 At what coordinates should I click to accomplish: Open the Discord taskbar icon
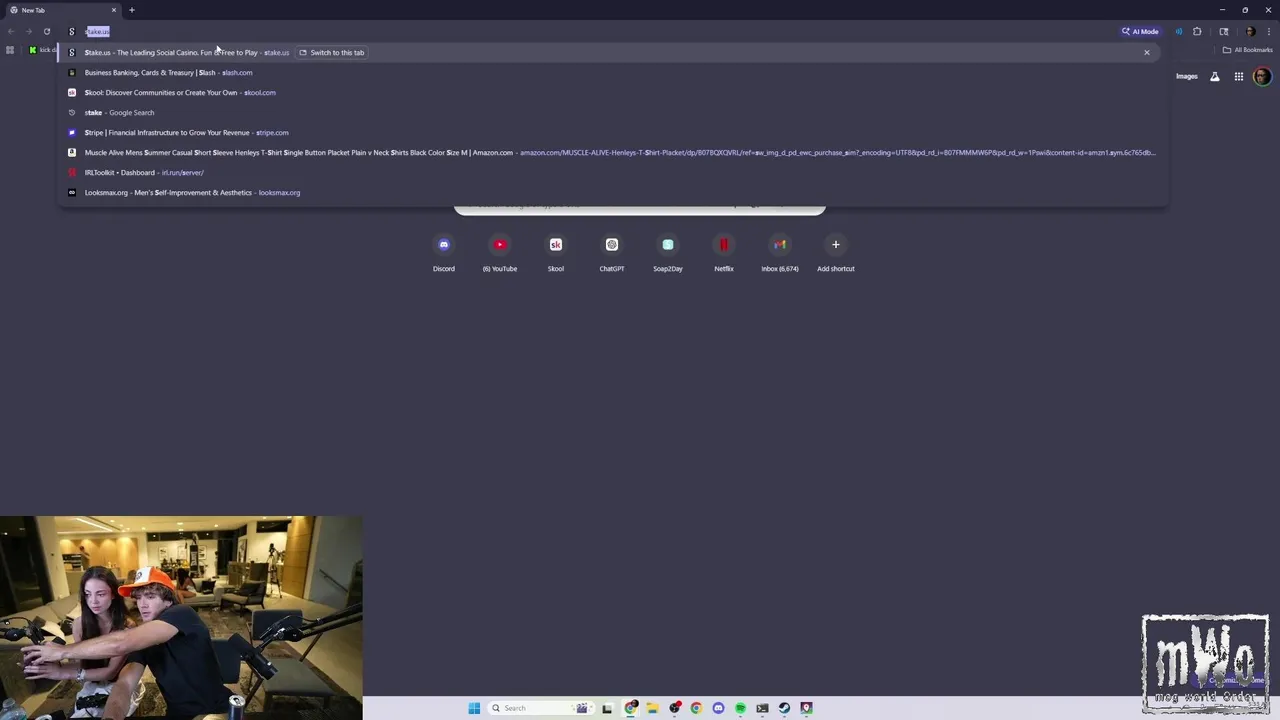[718, 708]
